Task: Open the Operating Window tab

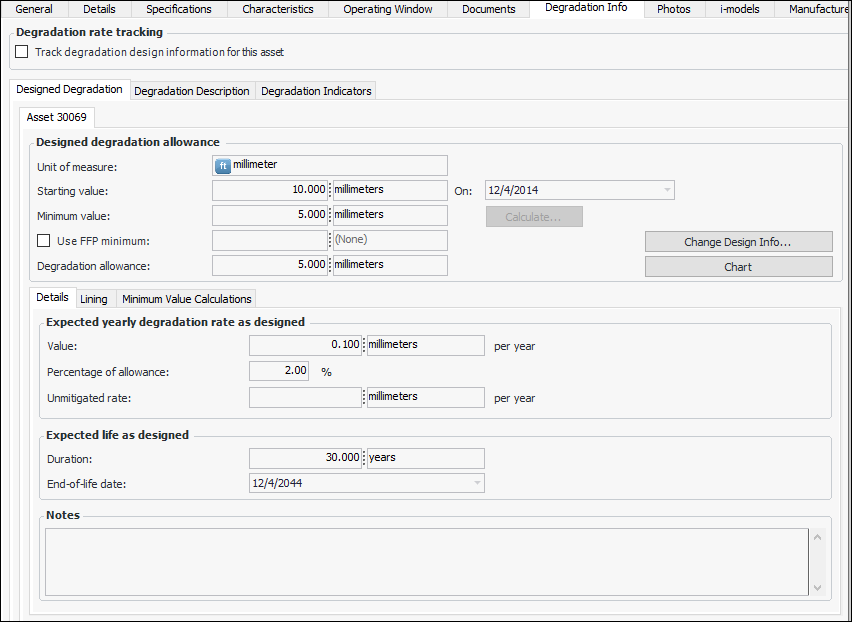Action: [x=388, y=9]
